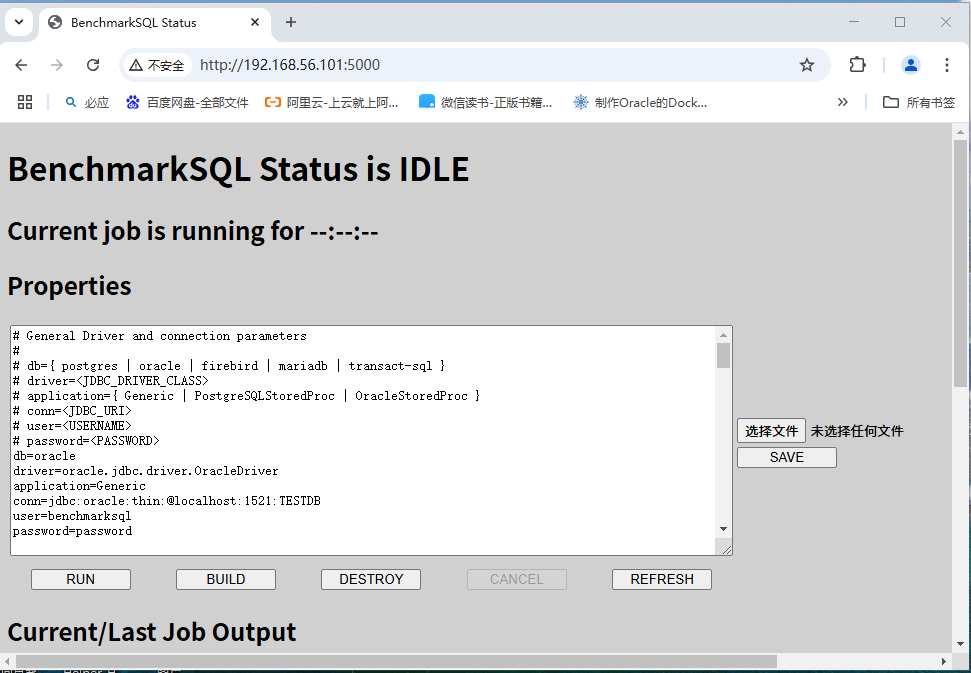The image size is (971, 673).
Task: Open the tab search chevron
Action: 17,22
